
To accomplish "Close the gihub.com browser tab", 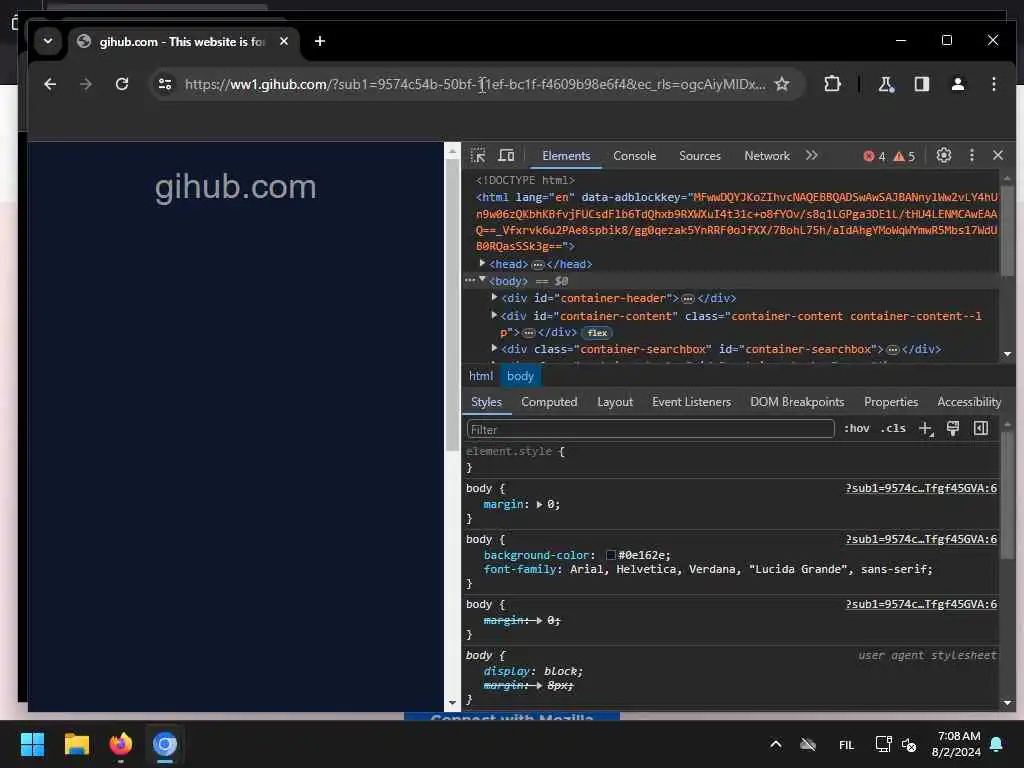I will tap(283, 41).
